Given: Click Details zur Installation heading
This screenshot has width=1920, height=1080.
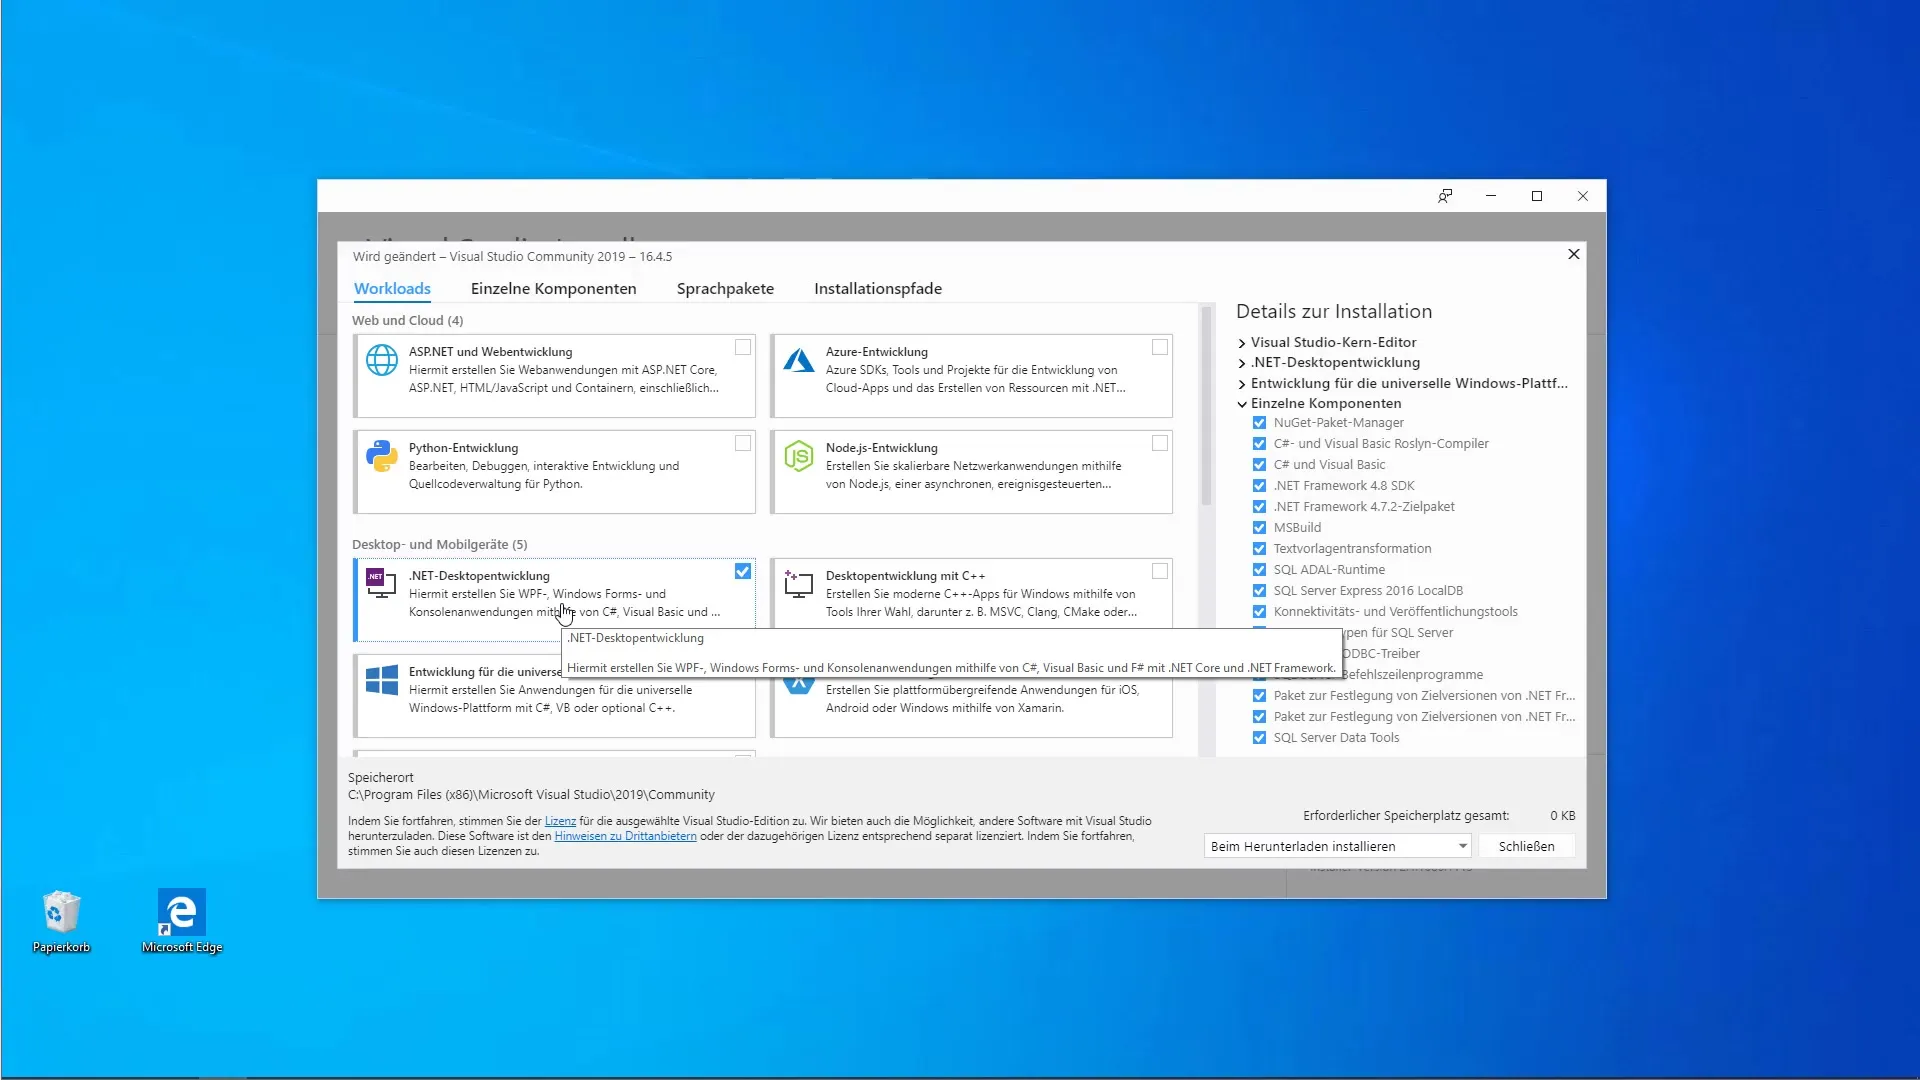Looking at the screenshot, I should coord(1334,311).
